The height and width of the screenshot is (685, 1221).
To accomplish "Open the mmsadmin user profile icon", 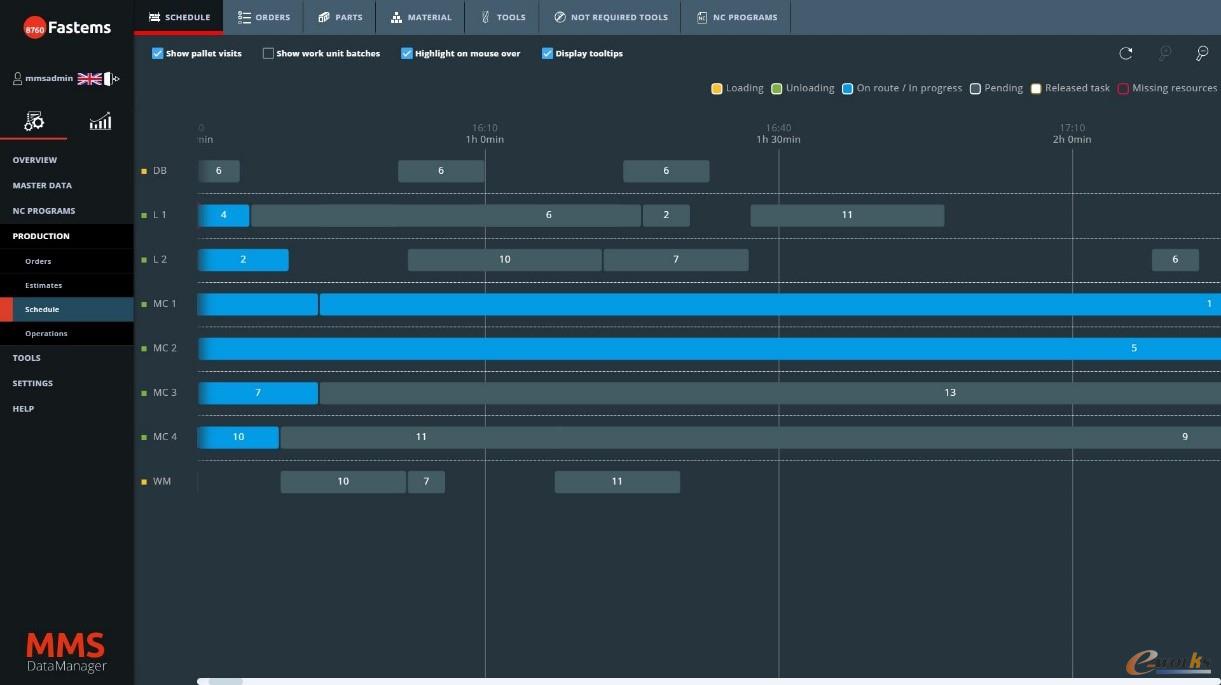I will [x=17, y=78].
